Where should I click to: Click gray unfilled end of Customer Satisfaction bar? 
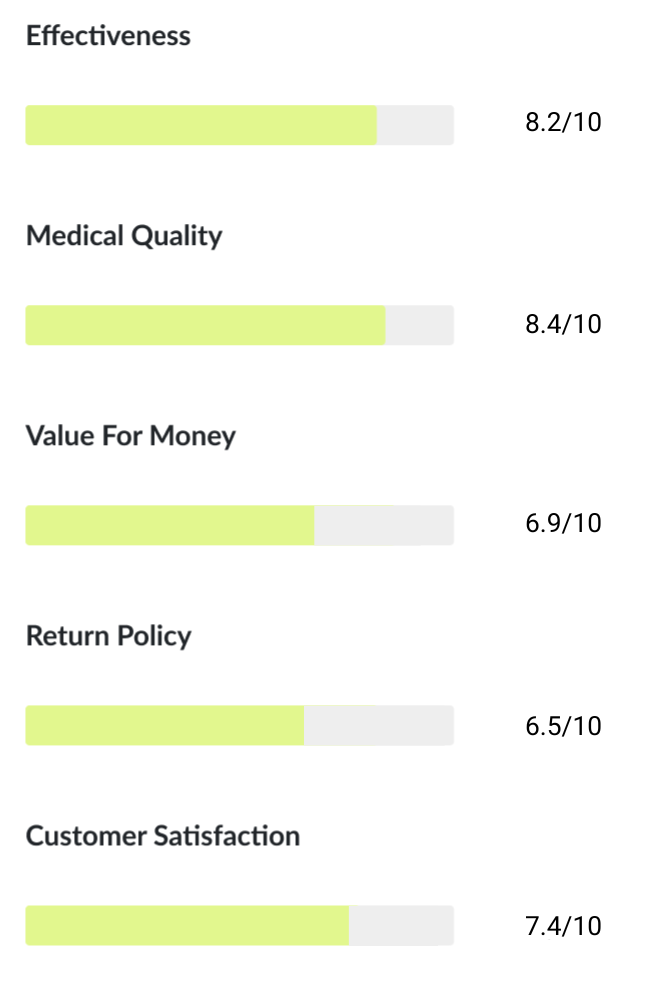pos(401,925)
